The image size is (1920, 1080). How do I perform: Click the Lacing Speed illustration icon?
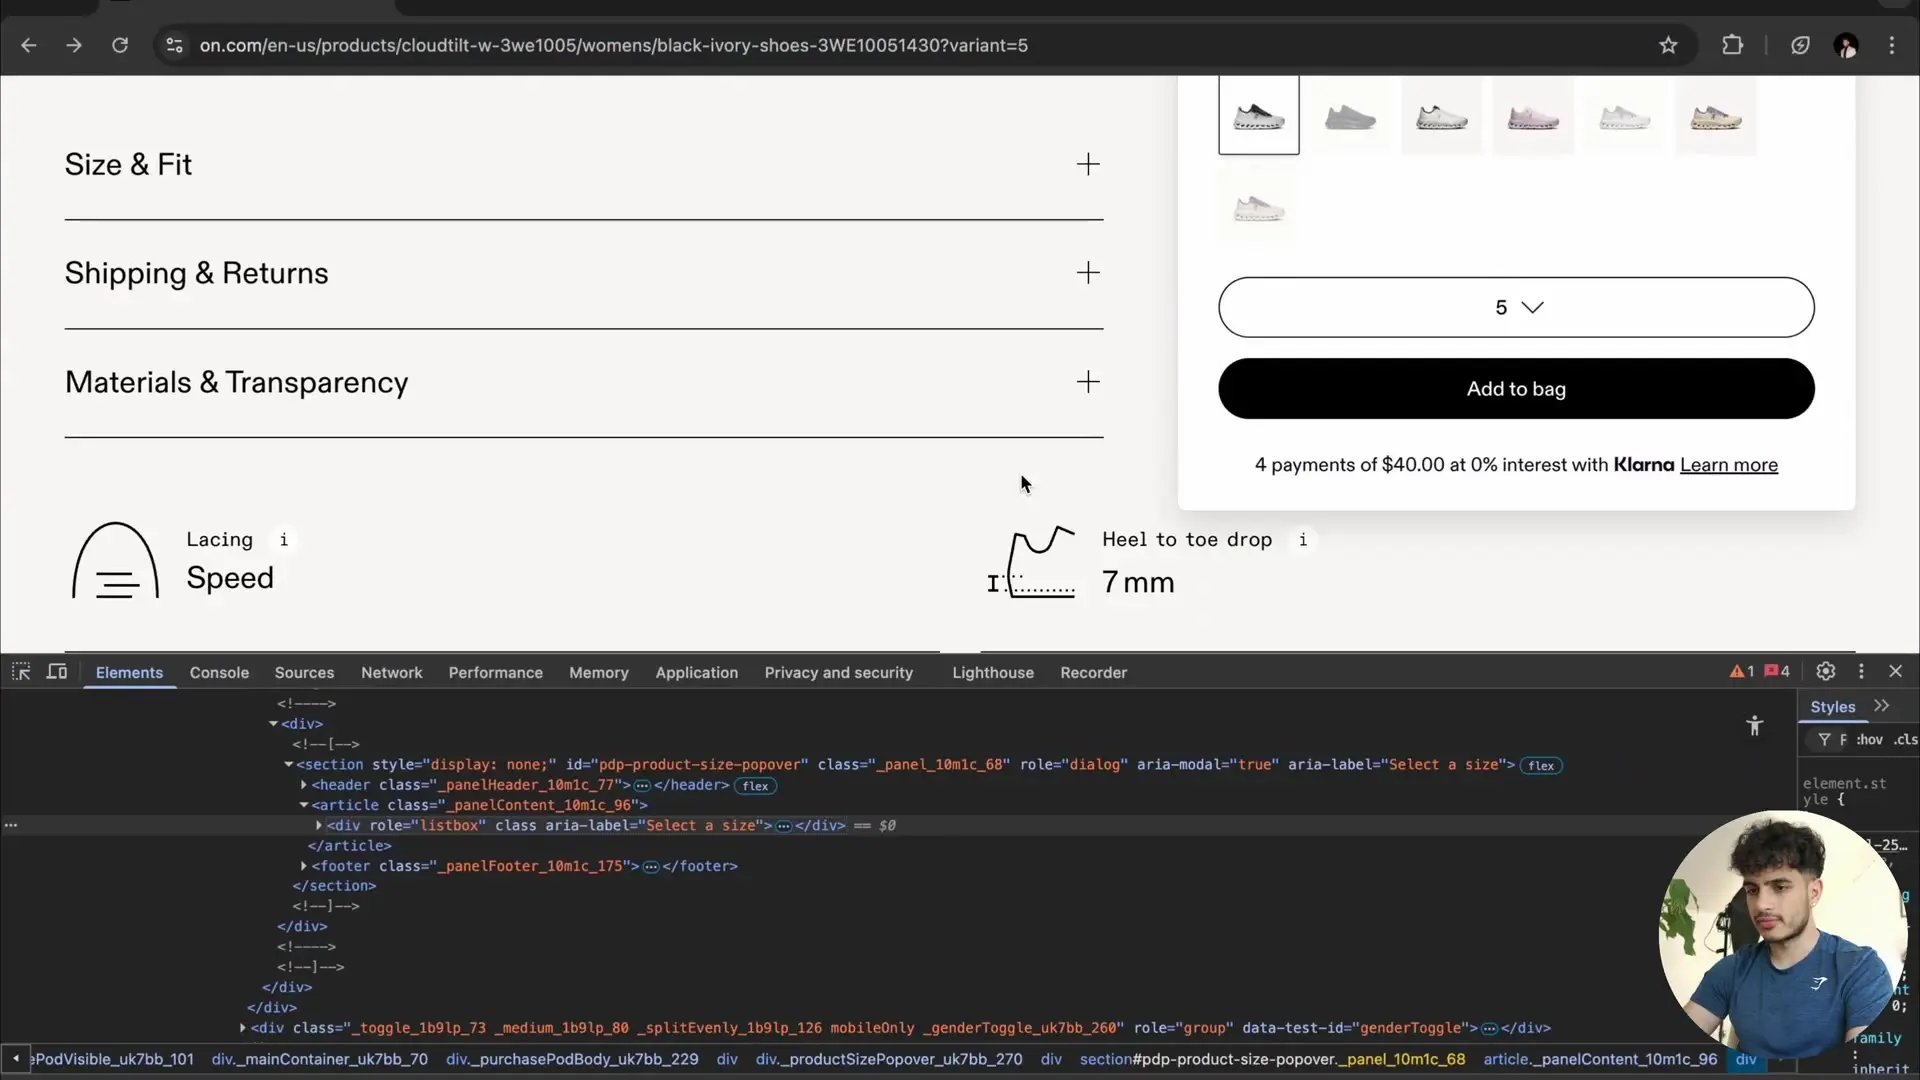(x=115, y=560)
